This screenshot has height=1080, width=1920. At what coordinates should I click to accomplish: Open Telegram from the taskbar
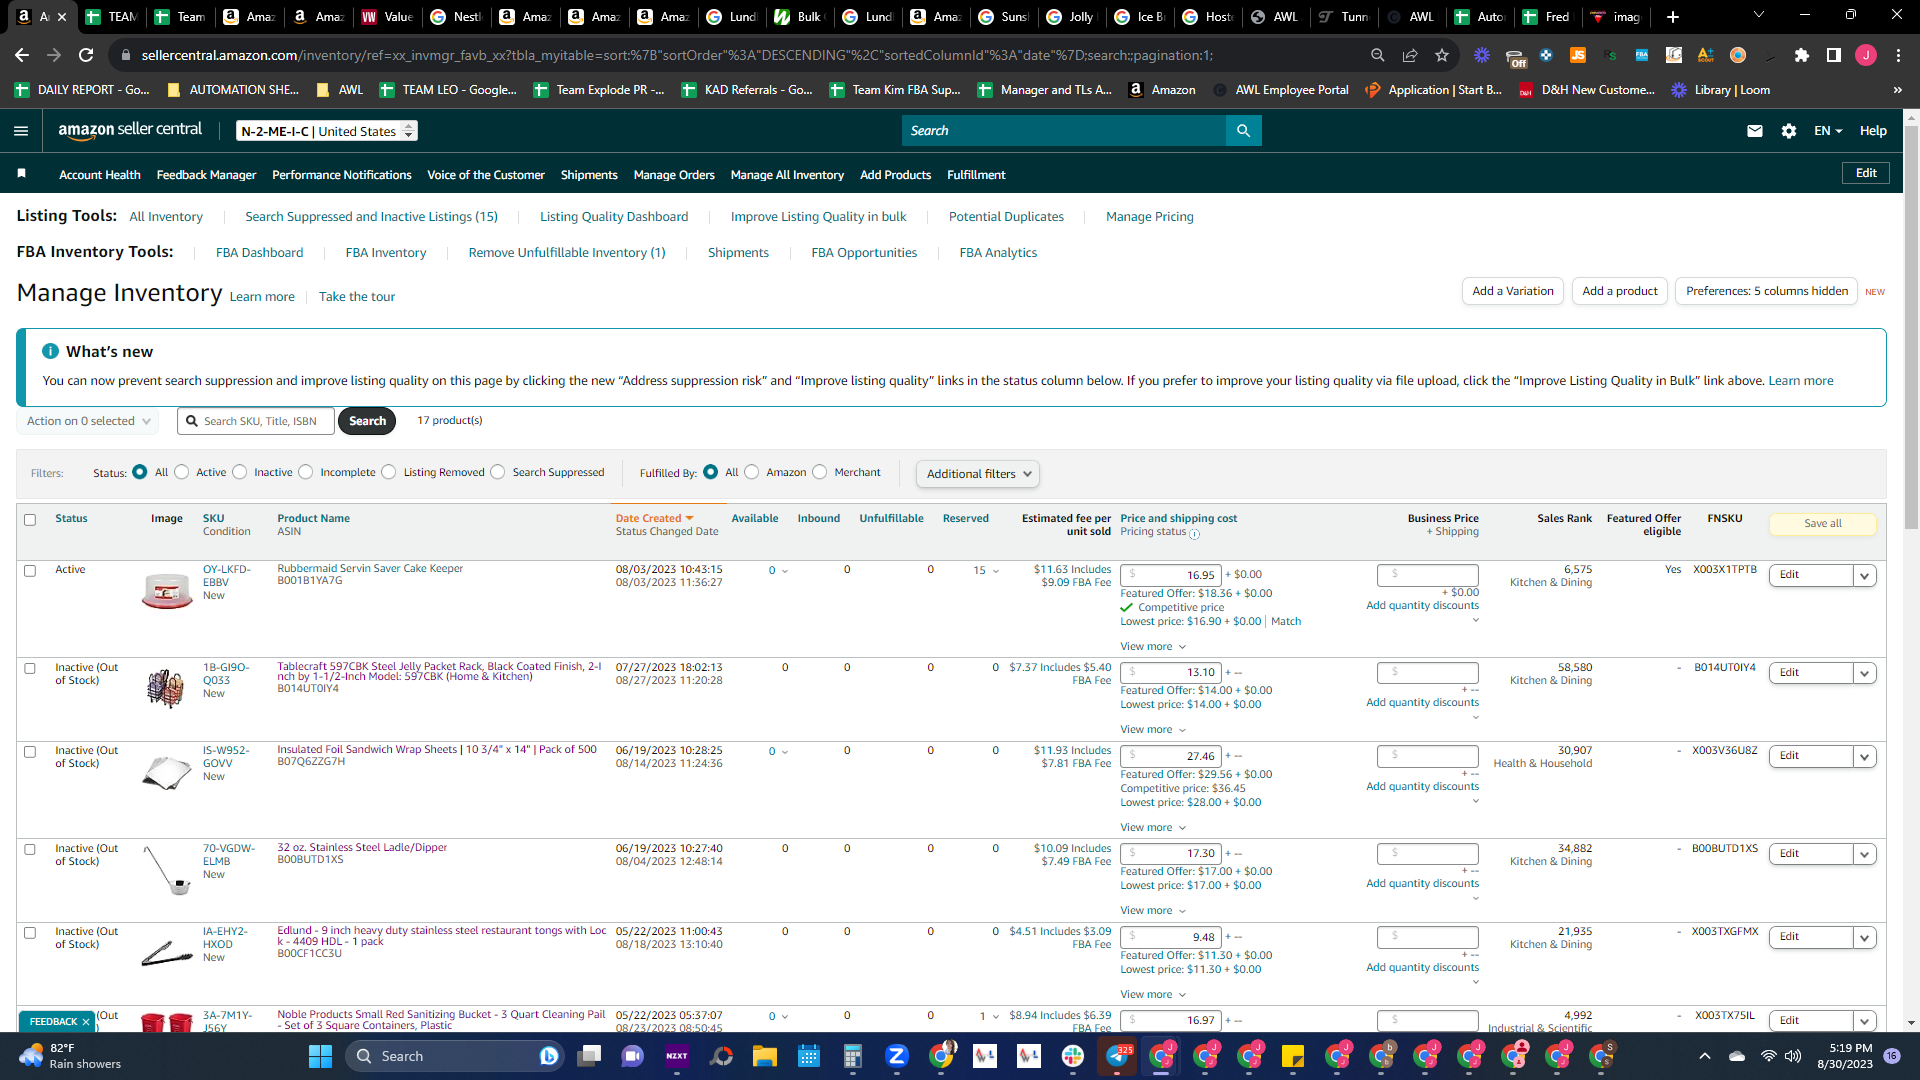point(1117,1056)
